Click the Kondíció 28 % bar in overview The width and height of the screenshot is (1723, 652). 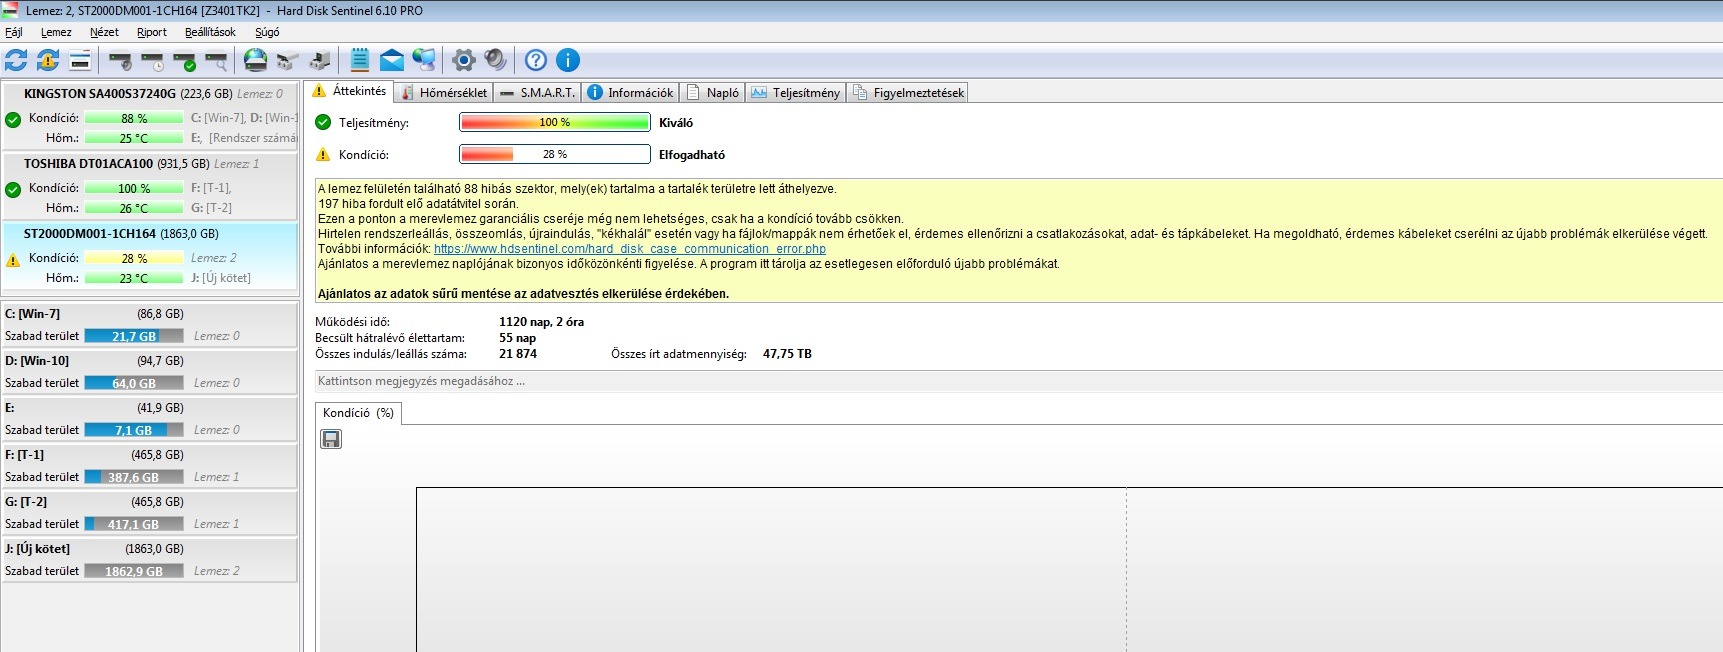coord(555,154)
